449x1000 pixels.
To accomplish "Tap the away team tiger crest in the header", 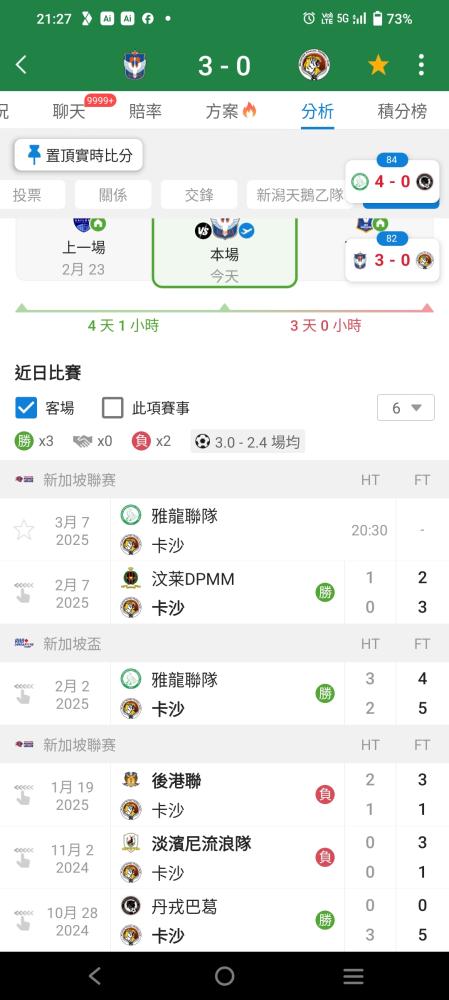I will point(314,65).
